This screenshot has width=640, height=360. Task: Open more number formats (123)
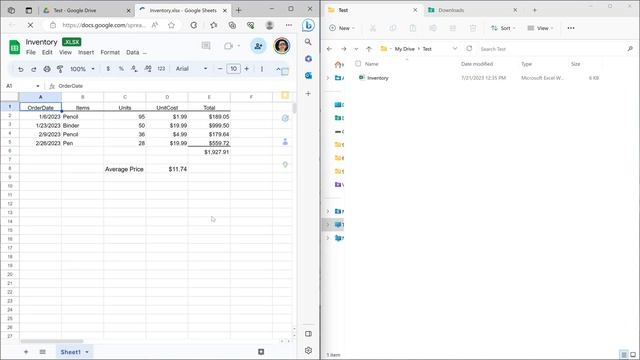pos(161,69)
